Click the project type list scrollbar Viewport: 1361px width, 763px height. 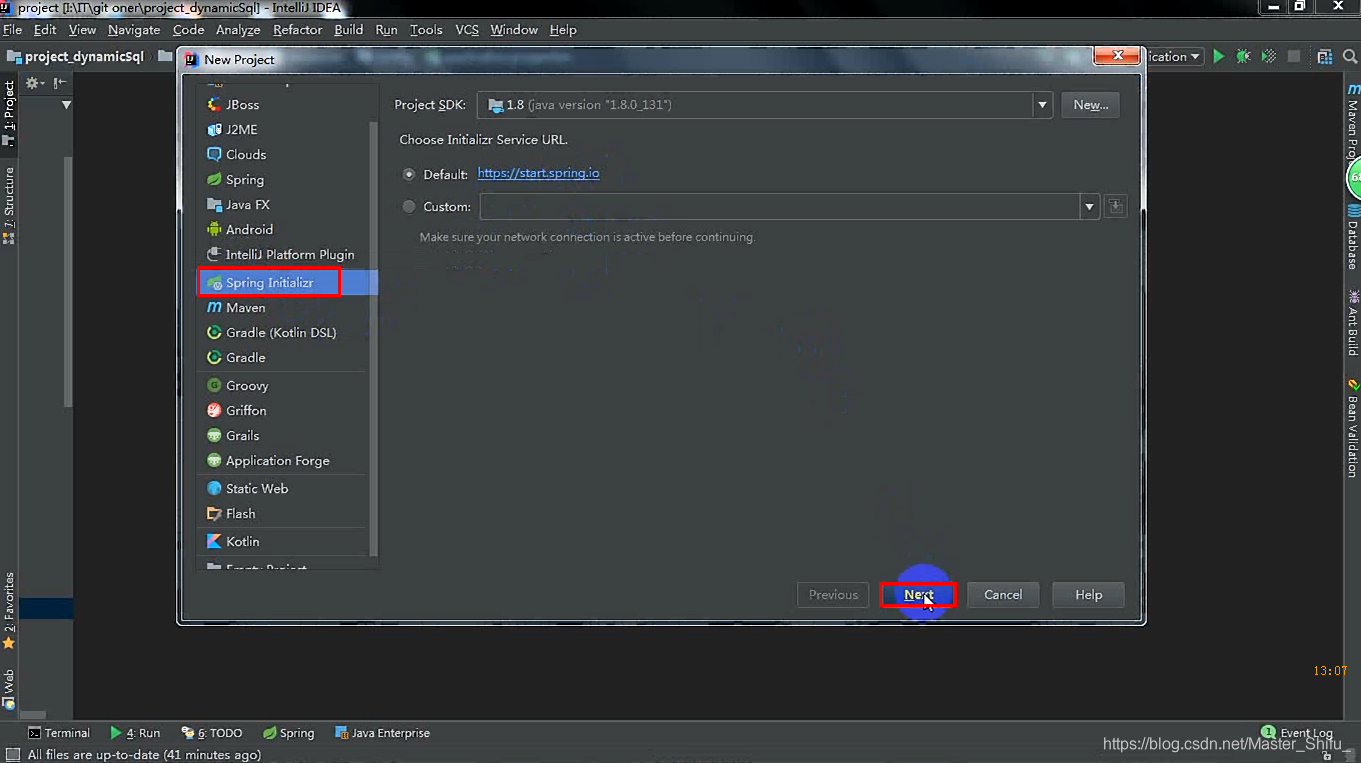(x=374, y=340)
